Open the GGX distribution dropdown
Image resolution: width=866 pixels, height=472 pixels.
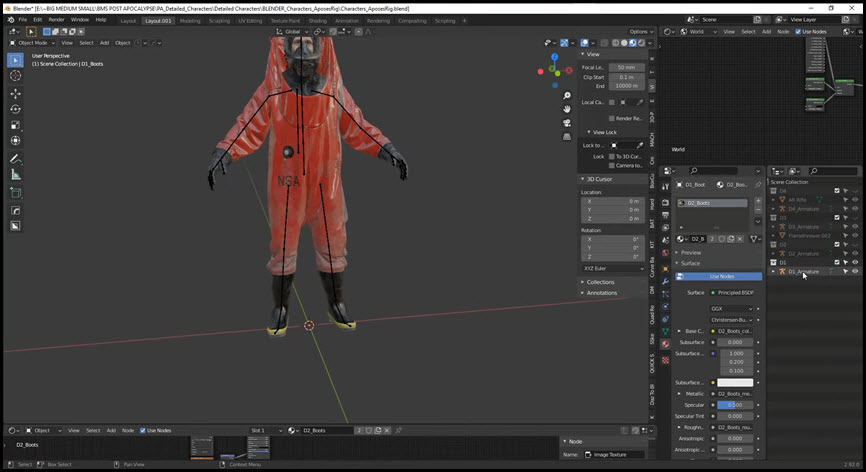pos(731,309)
